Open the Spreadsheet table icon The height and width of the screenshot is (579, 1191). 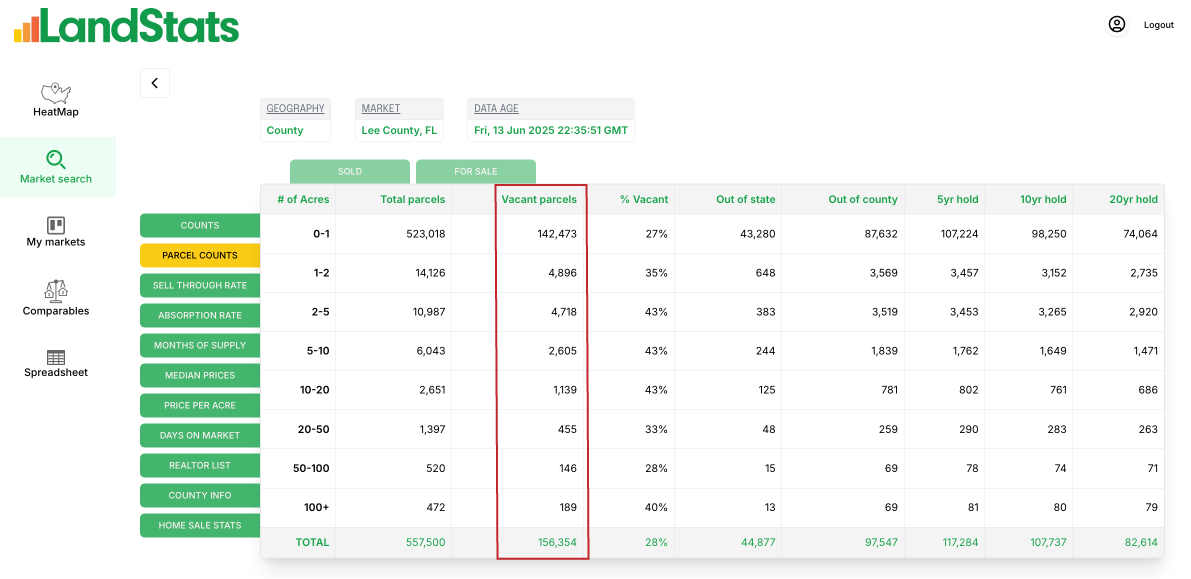point(56,357)
